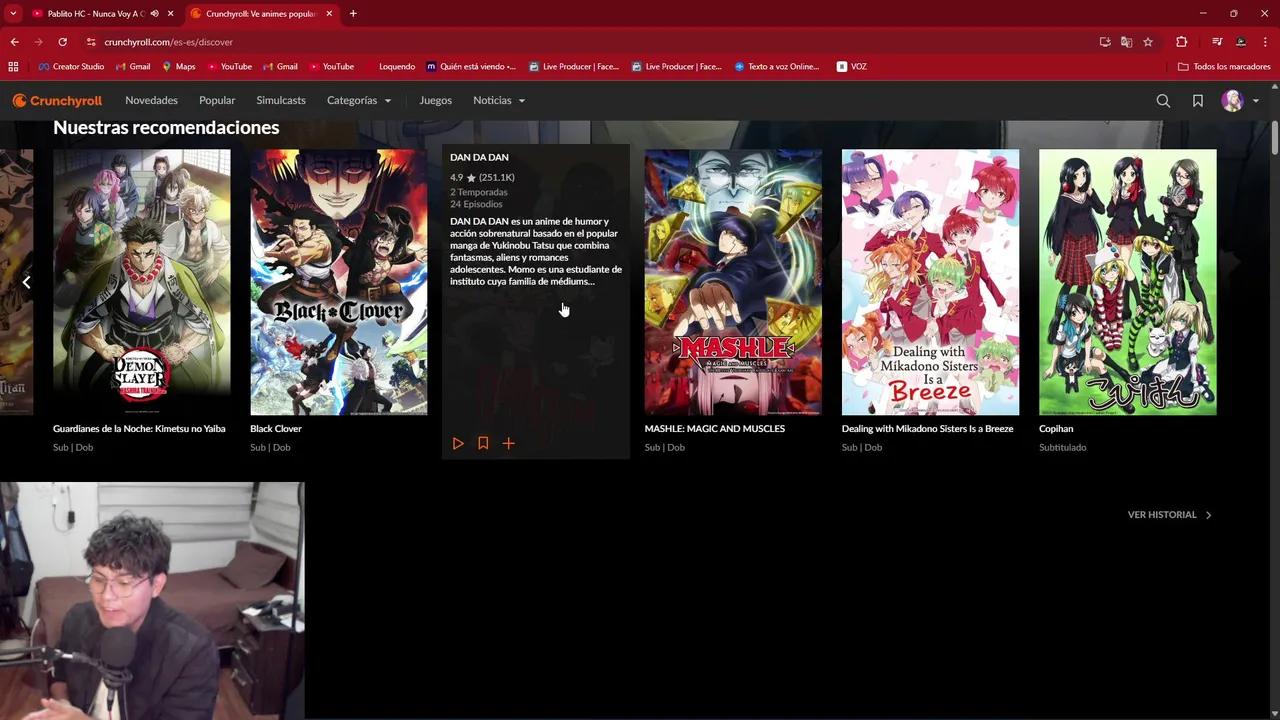Click the browser back arrow

(x=14, y=42)
